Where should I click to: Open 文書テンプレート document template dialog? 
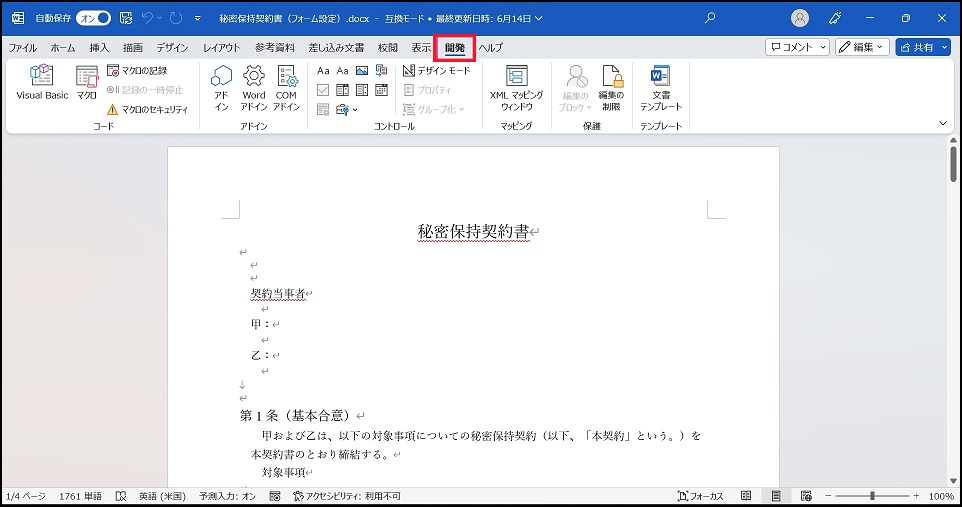coord(661,88)
